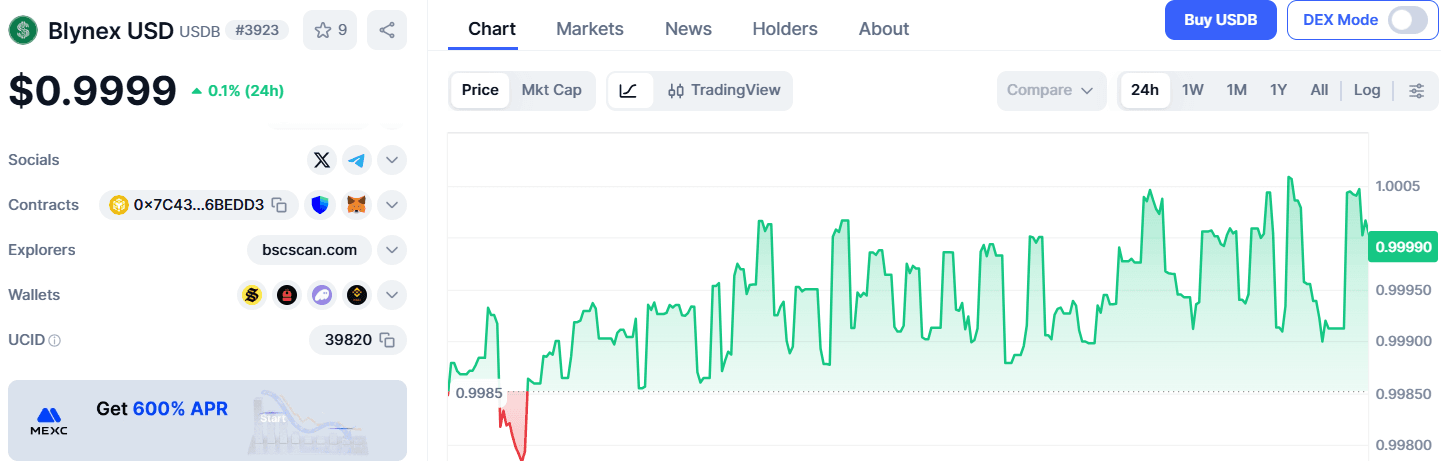Set chart range to 24h

1145,90
